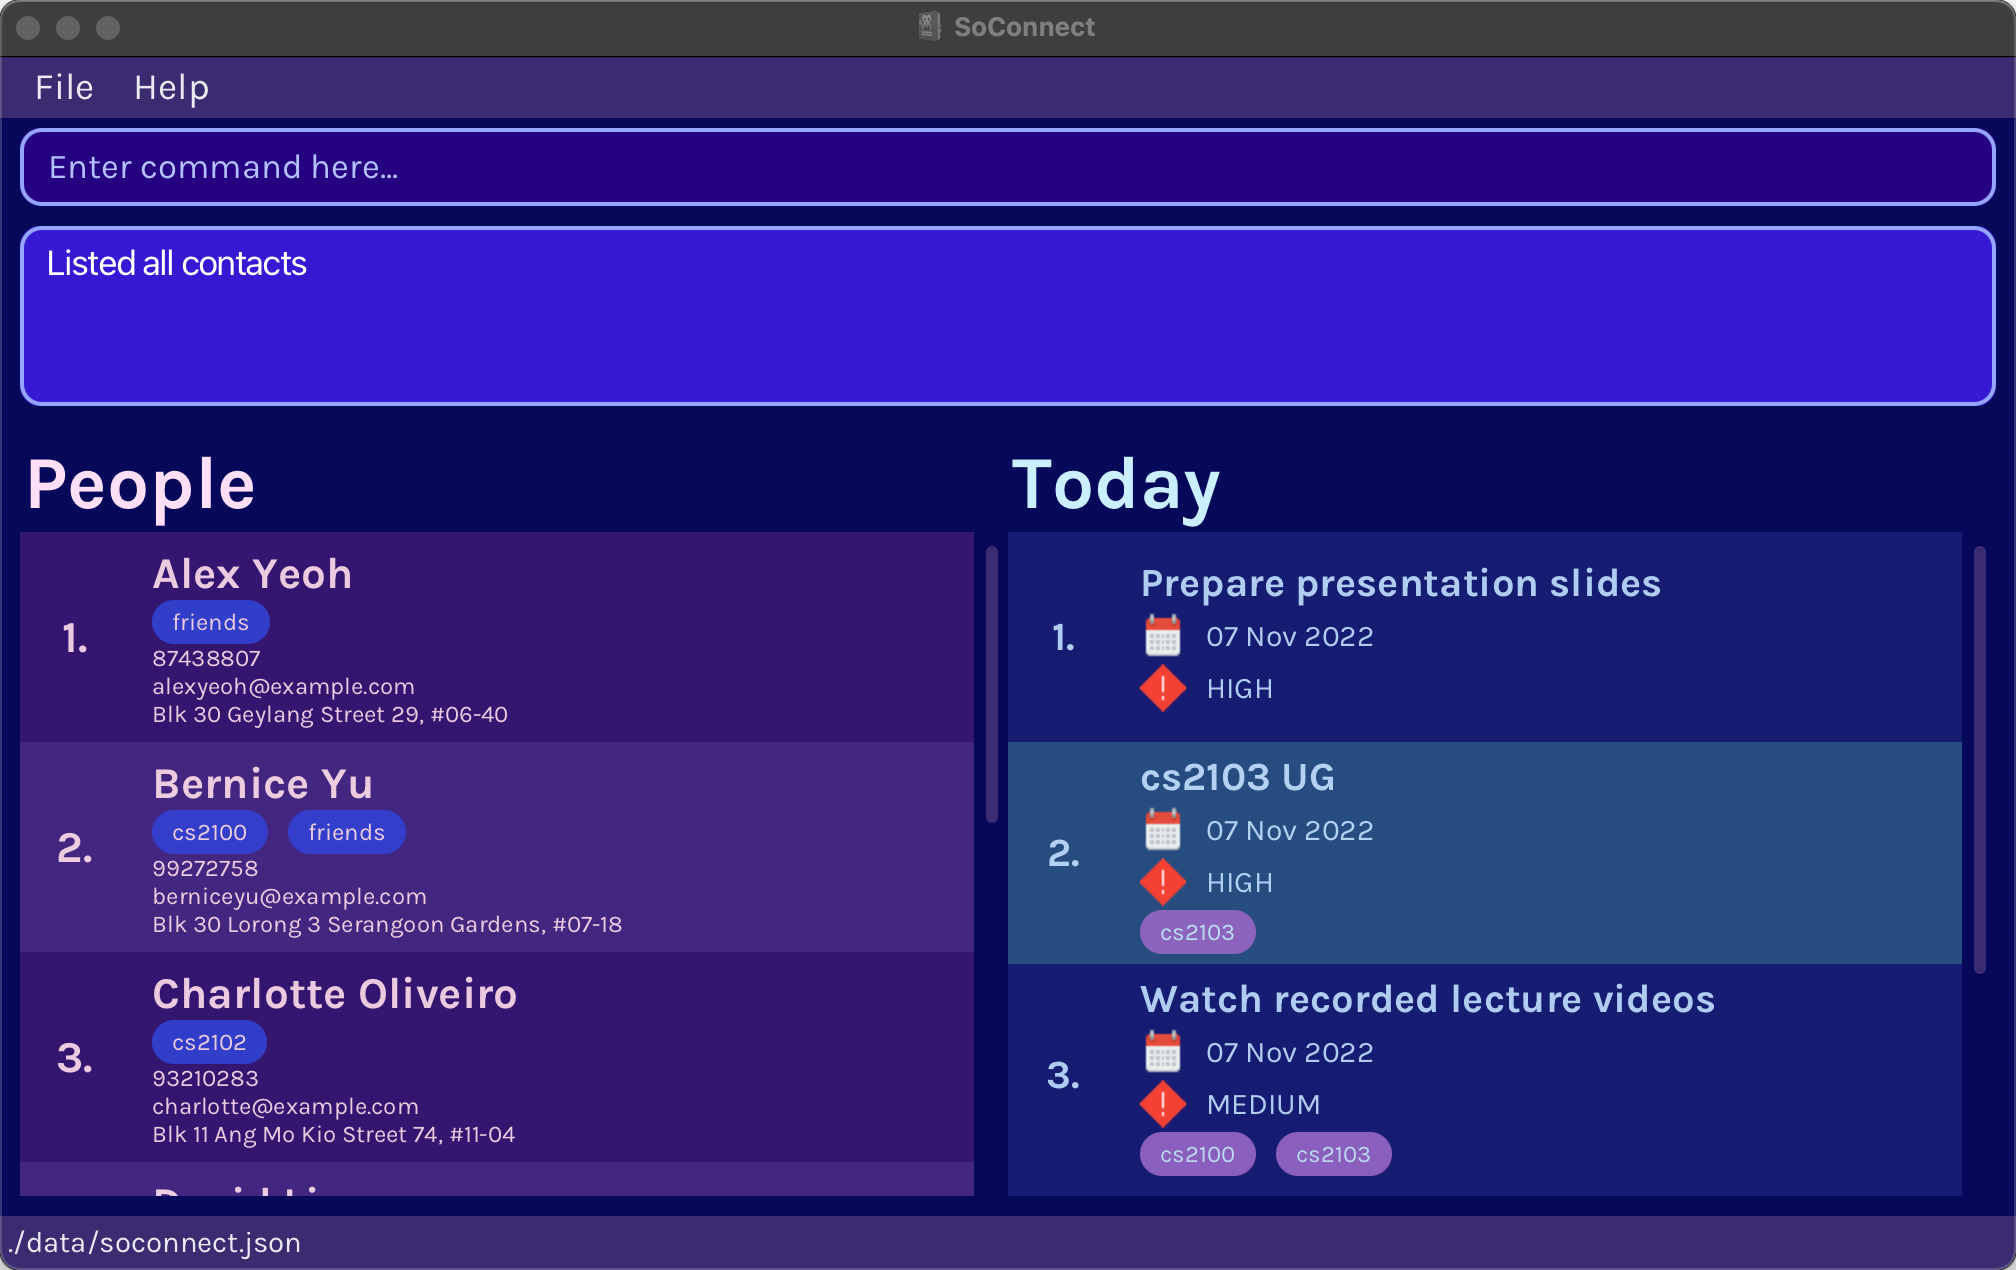Screen dimensions: 2016x1270
Task: Click the calendar icon under cs2103 UG
Action: tap(1162, 830)
